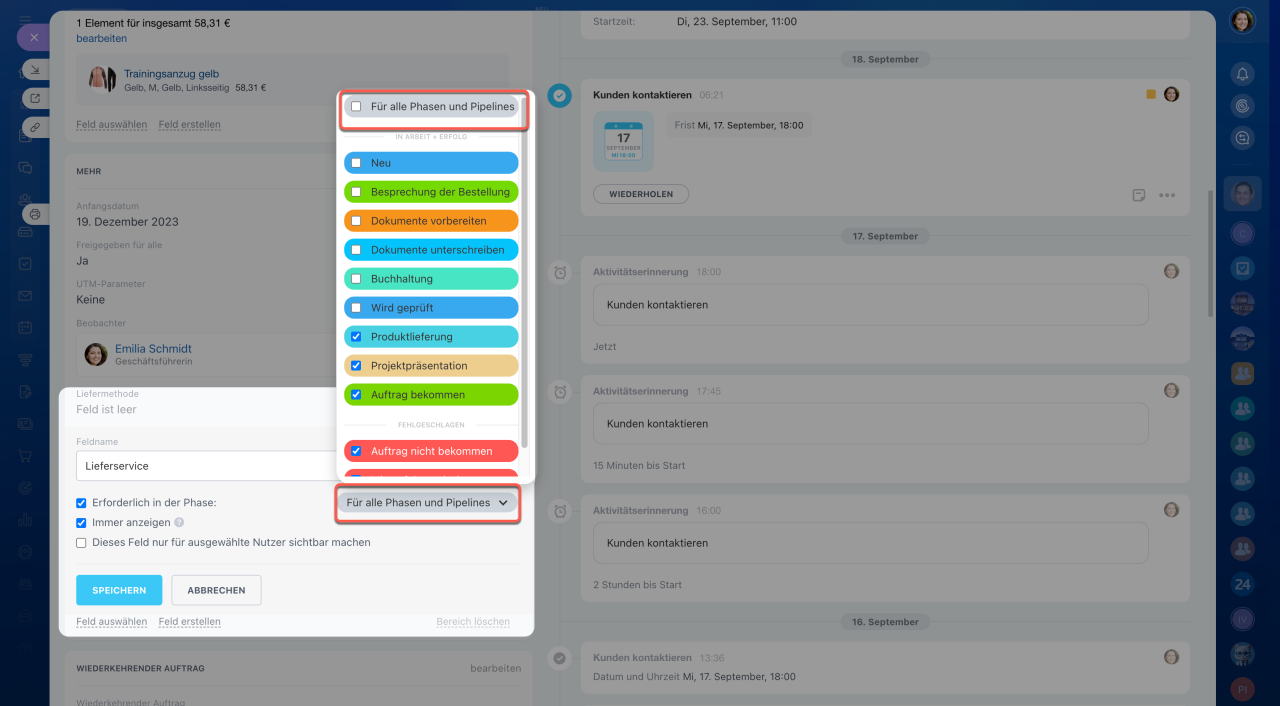Open the number 24 item in right sidebar

[x=1242, y=584]
